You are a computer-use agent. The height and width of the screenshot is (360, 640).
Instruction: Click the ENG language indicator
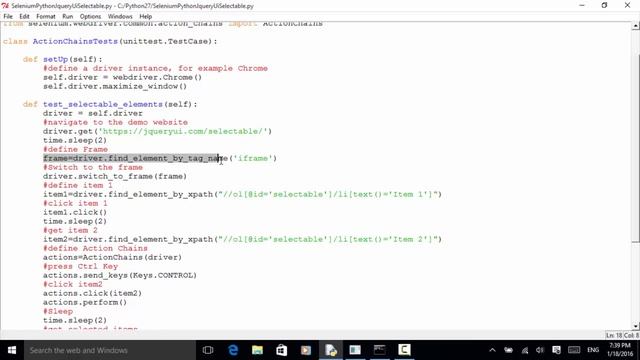coord(593,350)
